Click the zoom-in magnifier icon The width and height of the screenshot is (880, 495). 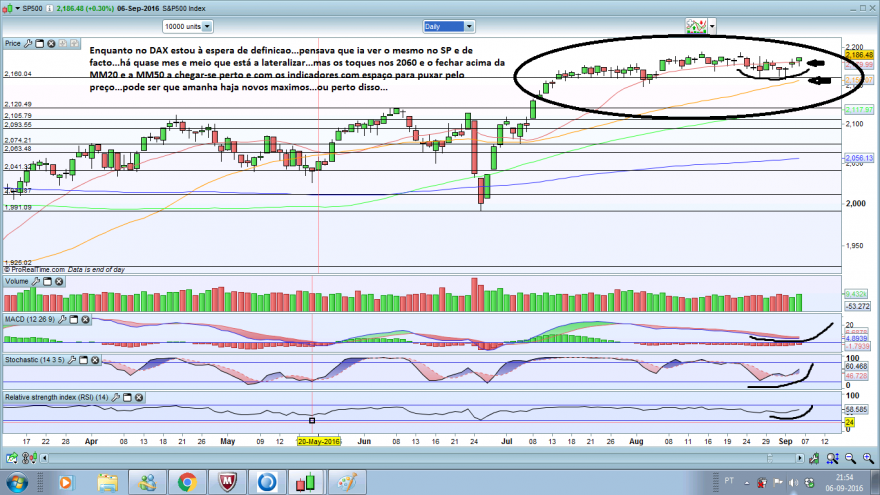pyautogui.click(x=868, y=459)
